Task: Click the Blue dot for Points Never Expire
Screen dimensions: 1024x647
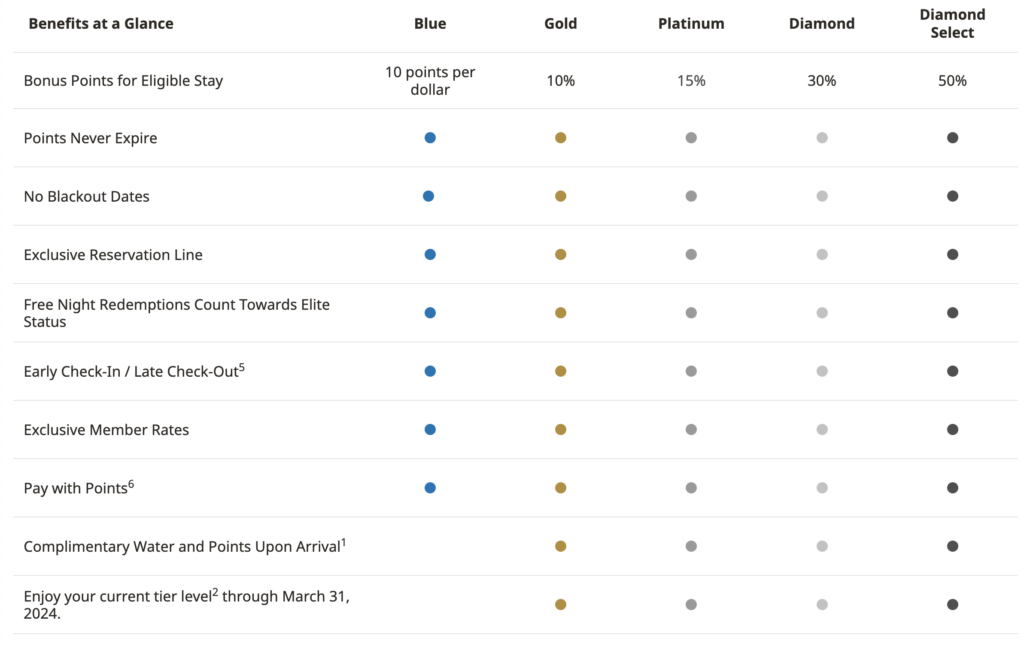Action: click(x=430, y=138)
